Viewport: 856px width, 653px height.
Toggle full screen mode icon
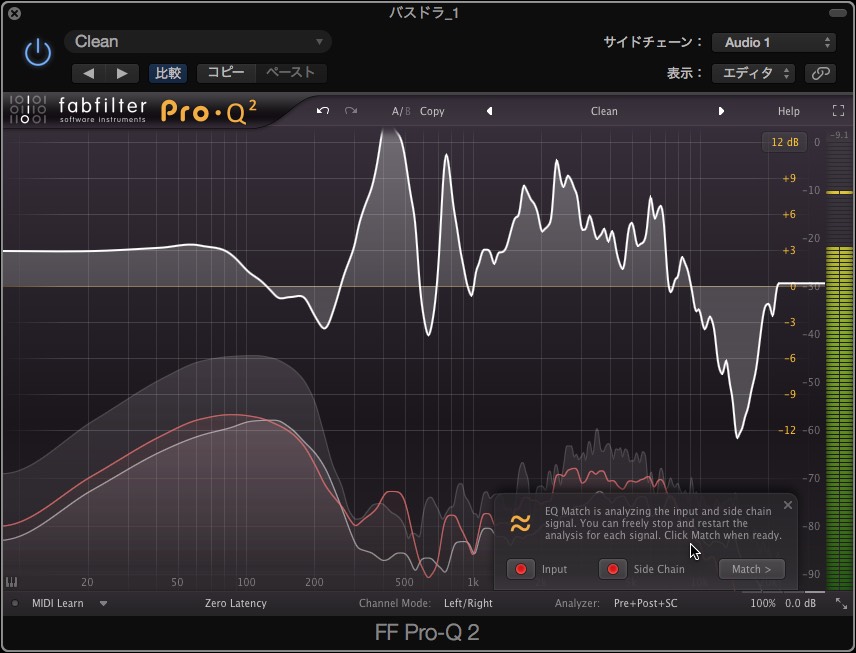point(839,111)
